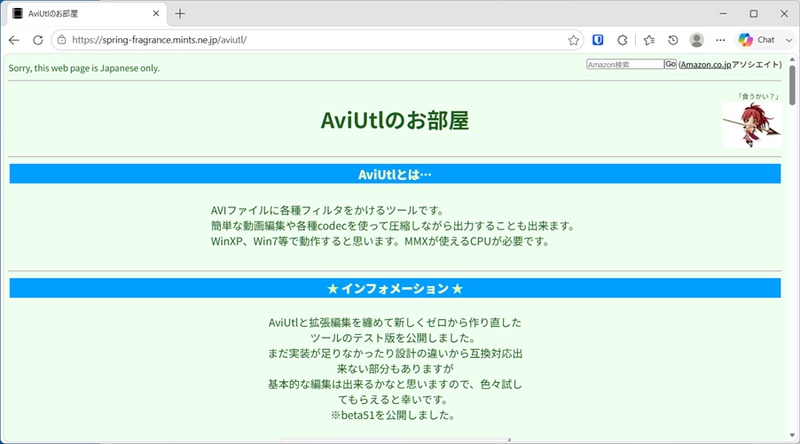This screenshot has width=800, height=444.
Task: Click the Amazon検索 input field
Action: [625, 64]
